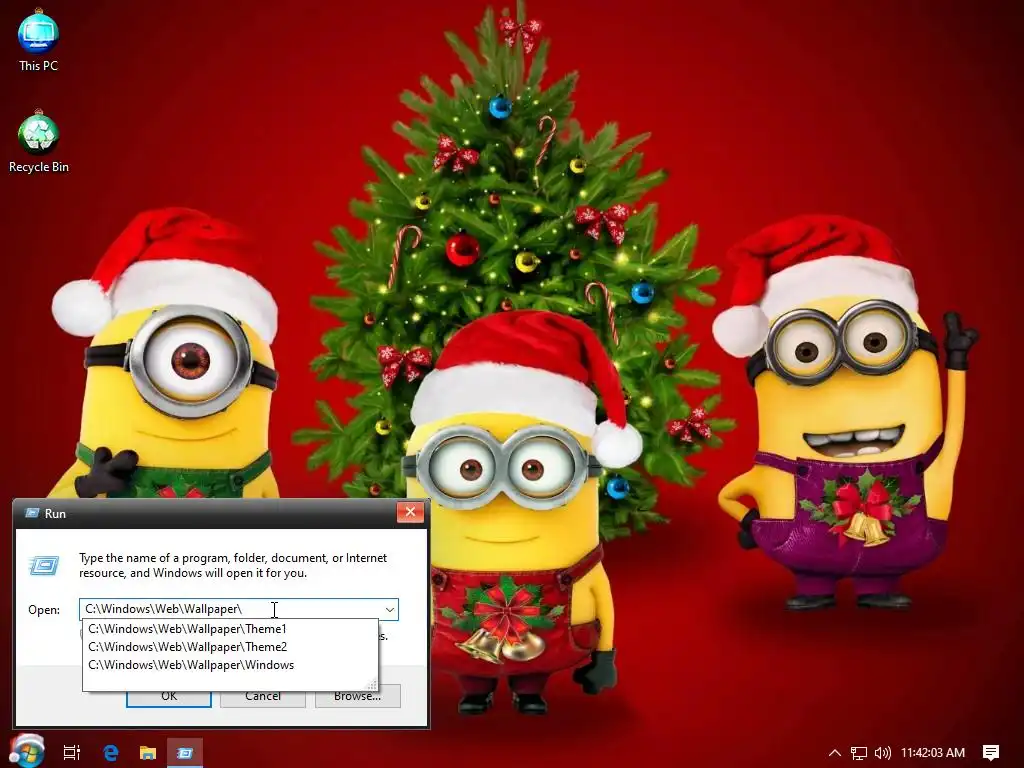Open the This PC desktop icon

coord(38,40)
